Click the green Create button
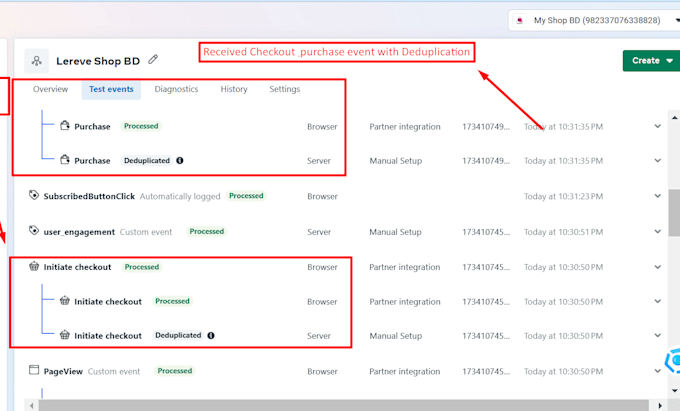Screen dimensions: 680x411 coord(651,61)
